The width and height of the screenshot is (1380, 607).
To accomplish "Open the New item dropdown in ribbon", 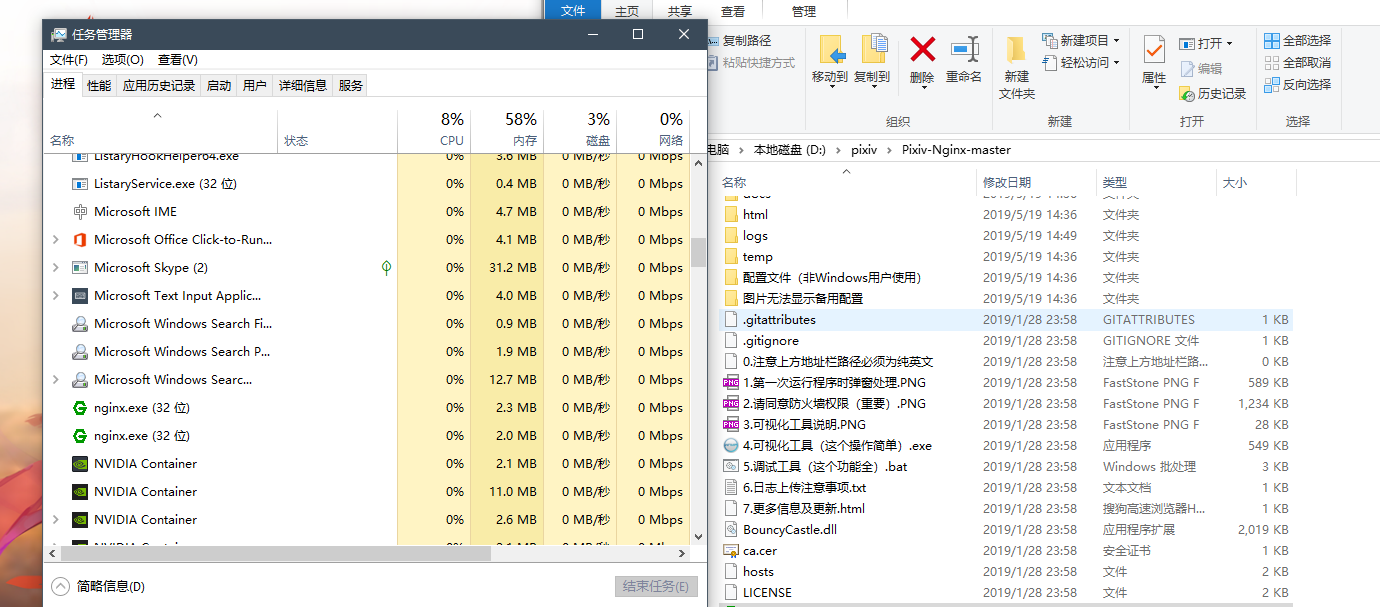I will click(x=1081, y=41).
